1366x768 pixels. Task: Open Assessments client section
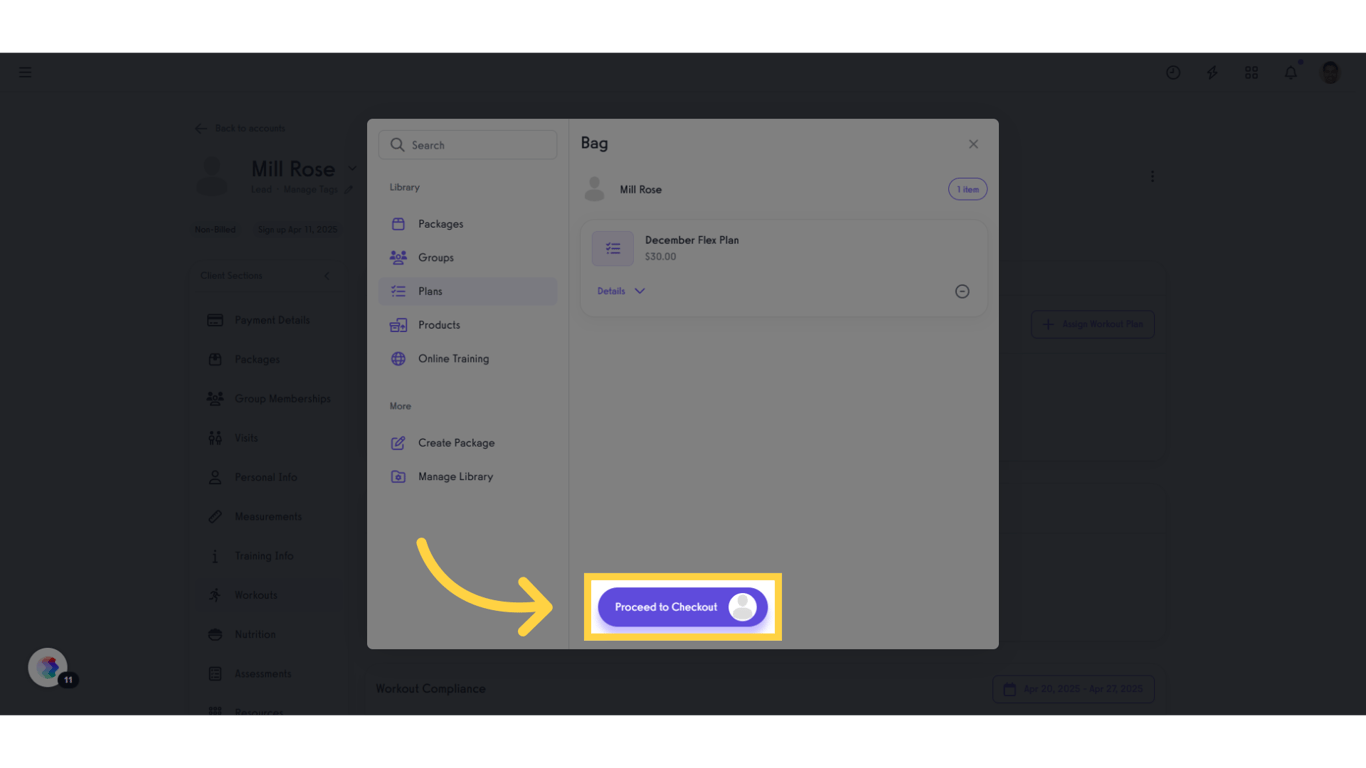click(270, 674)
